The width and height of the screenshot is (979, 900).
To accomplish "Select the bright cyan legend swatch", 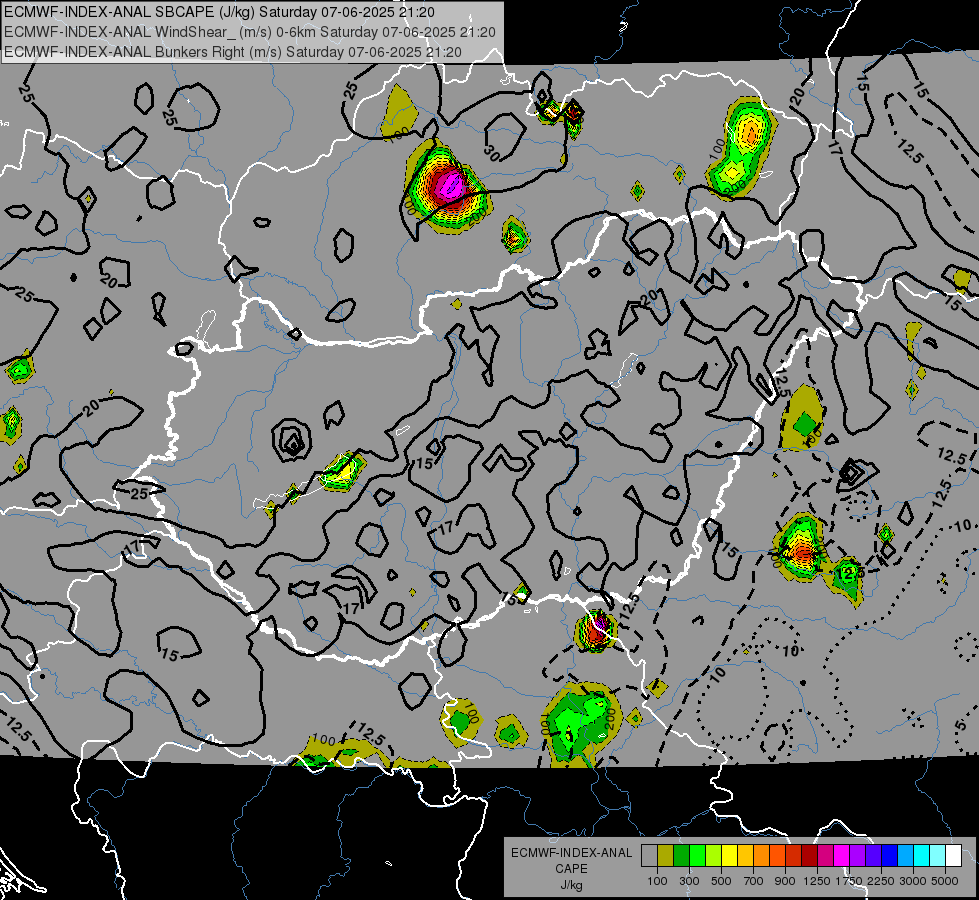I will pyautogui.click(x=922, y=856).
